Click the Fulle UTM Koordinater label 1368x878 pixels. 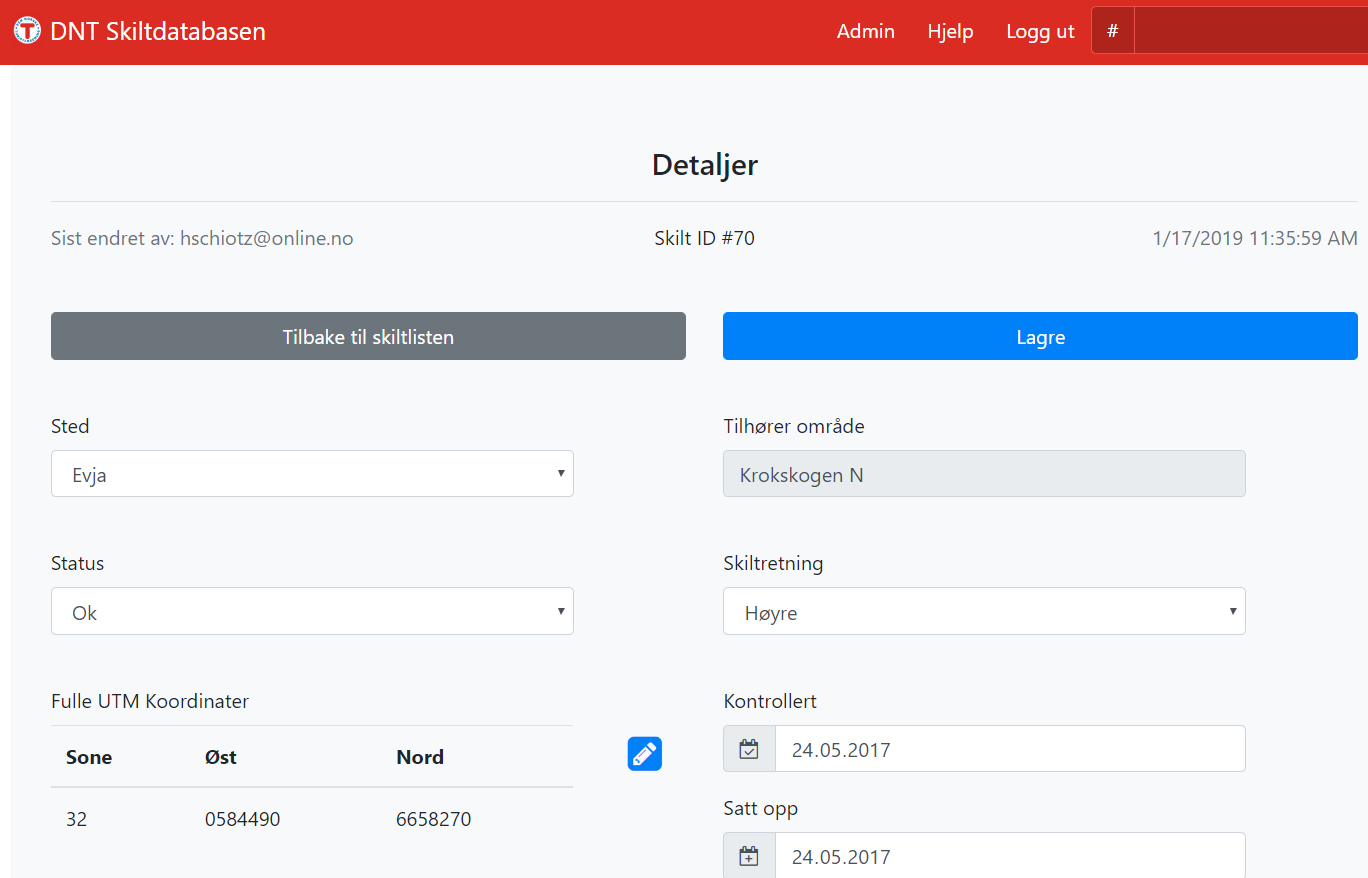tap(150, 701)
